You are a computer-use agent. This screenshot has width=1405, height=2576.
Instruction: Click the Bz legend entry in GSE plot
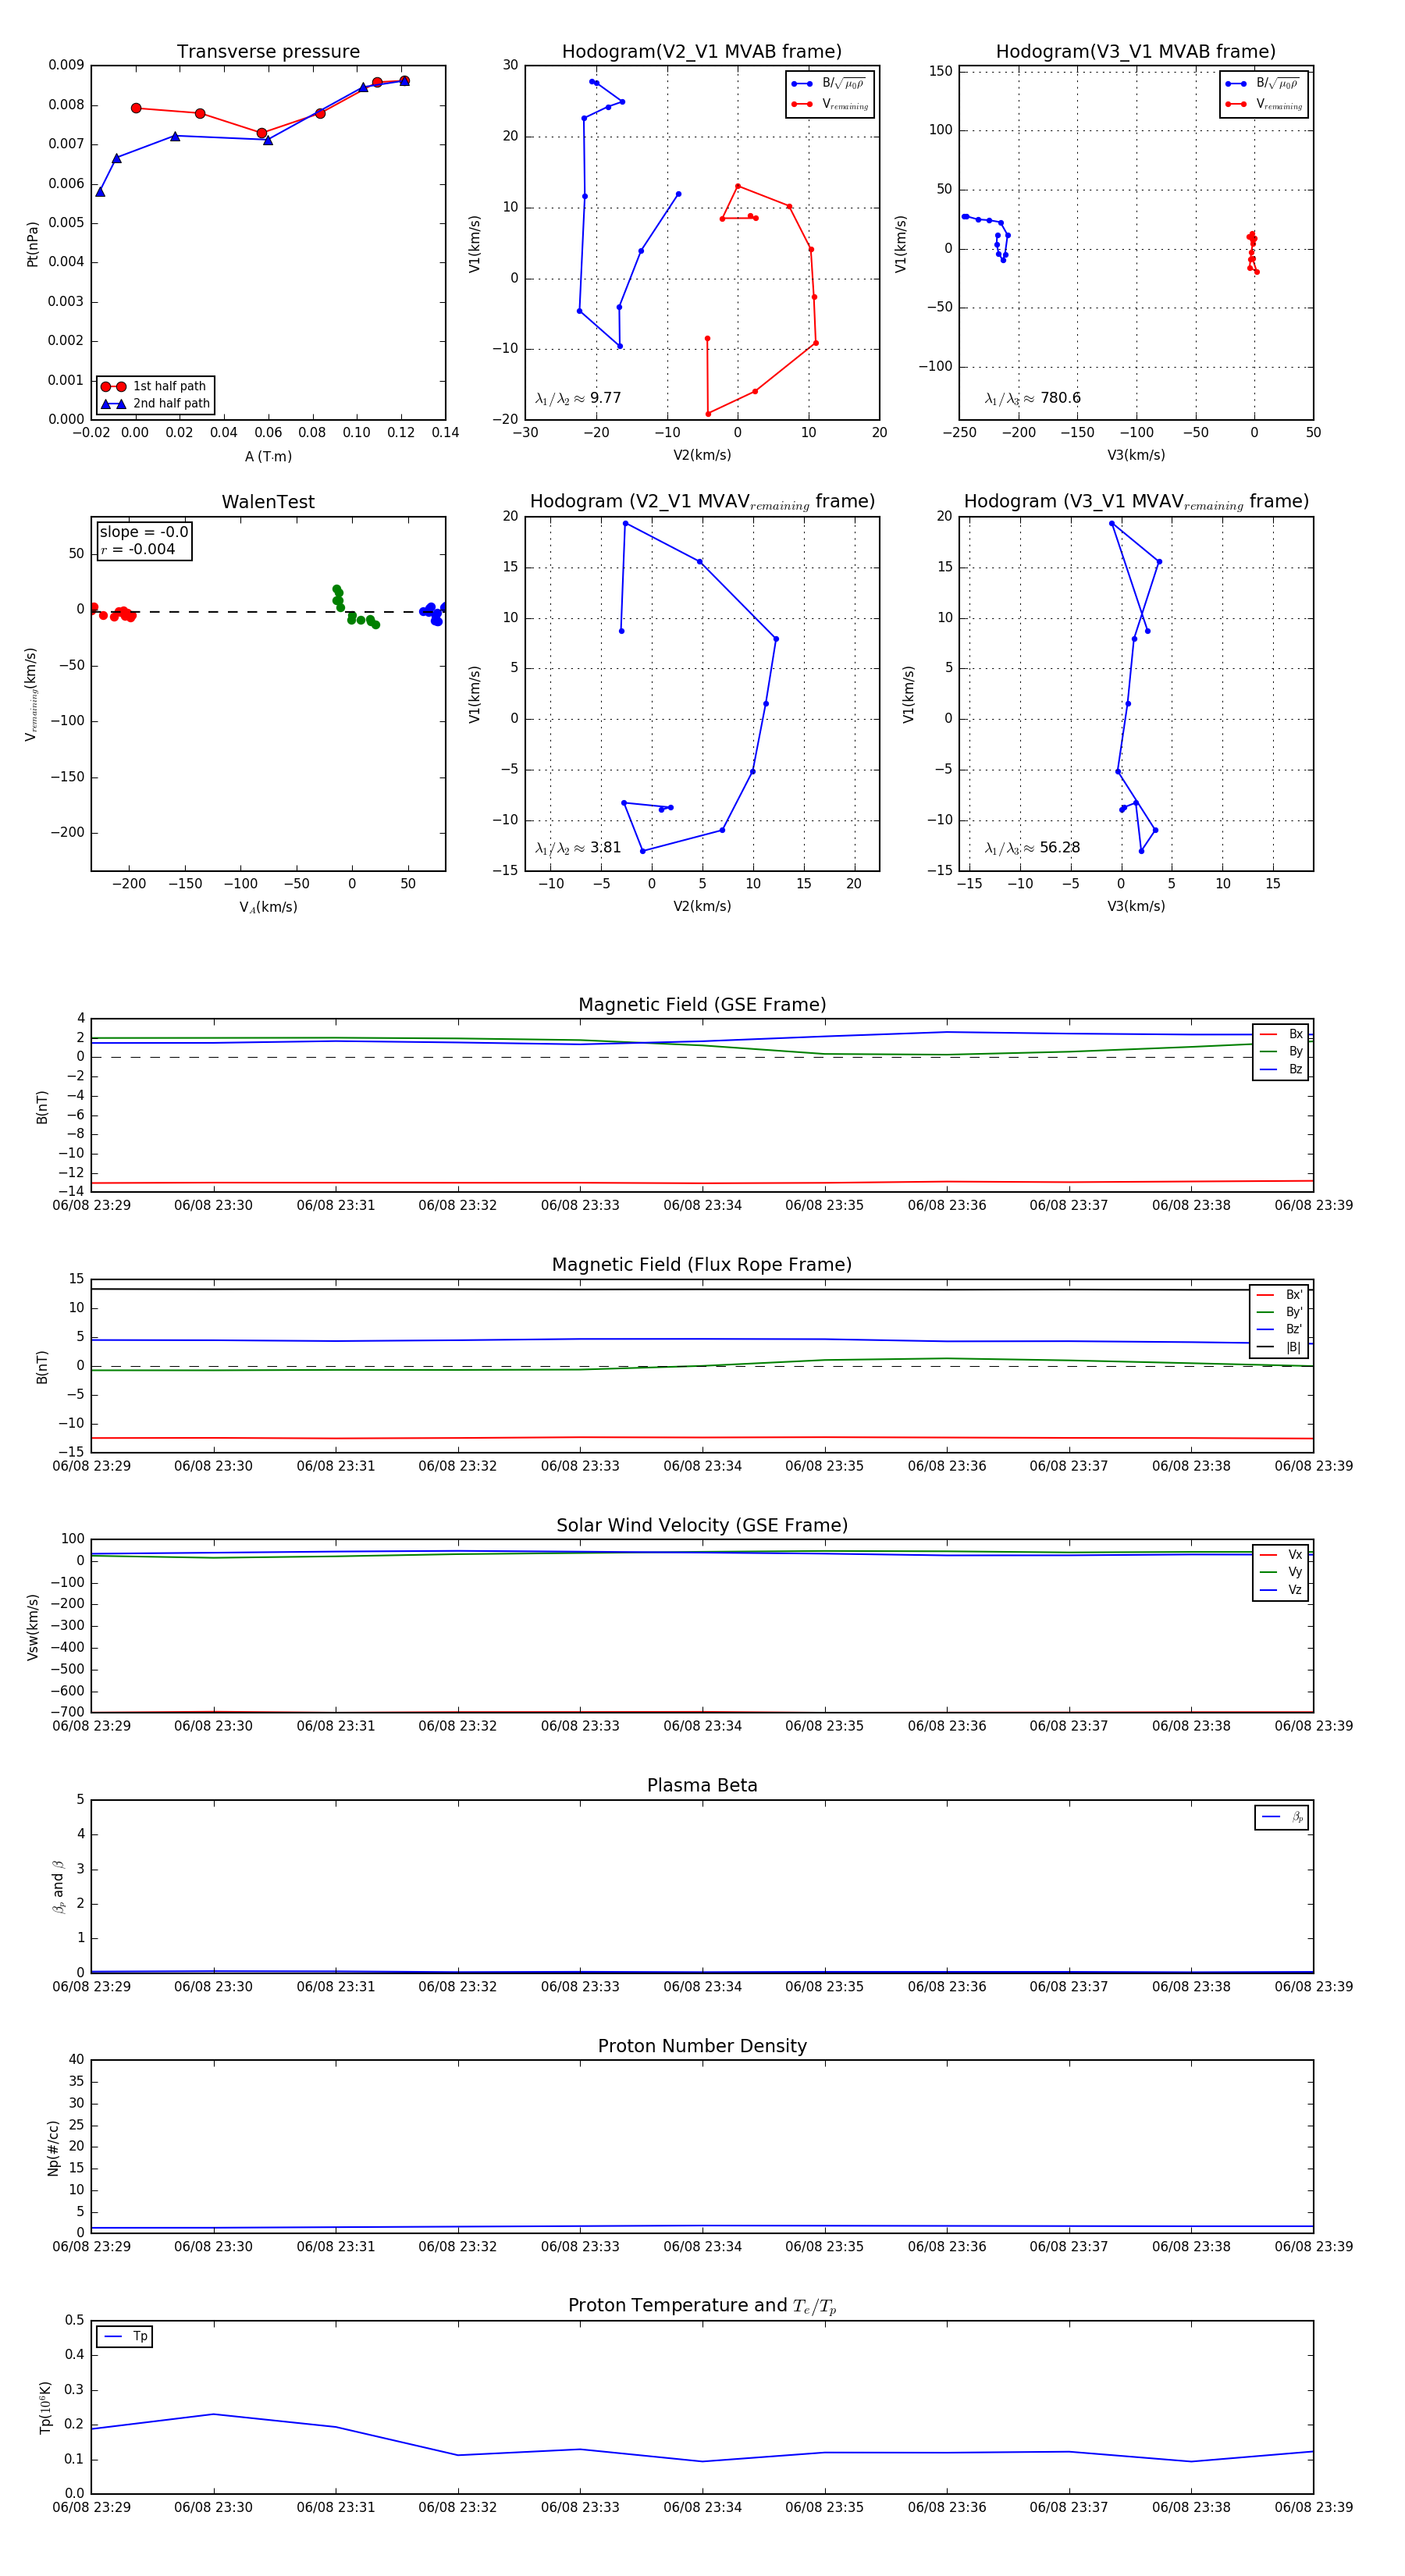[x=1281, y=1069]
